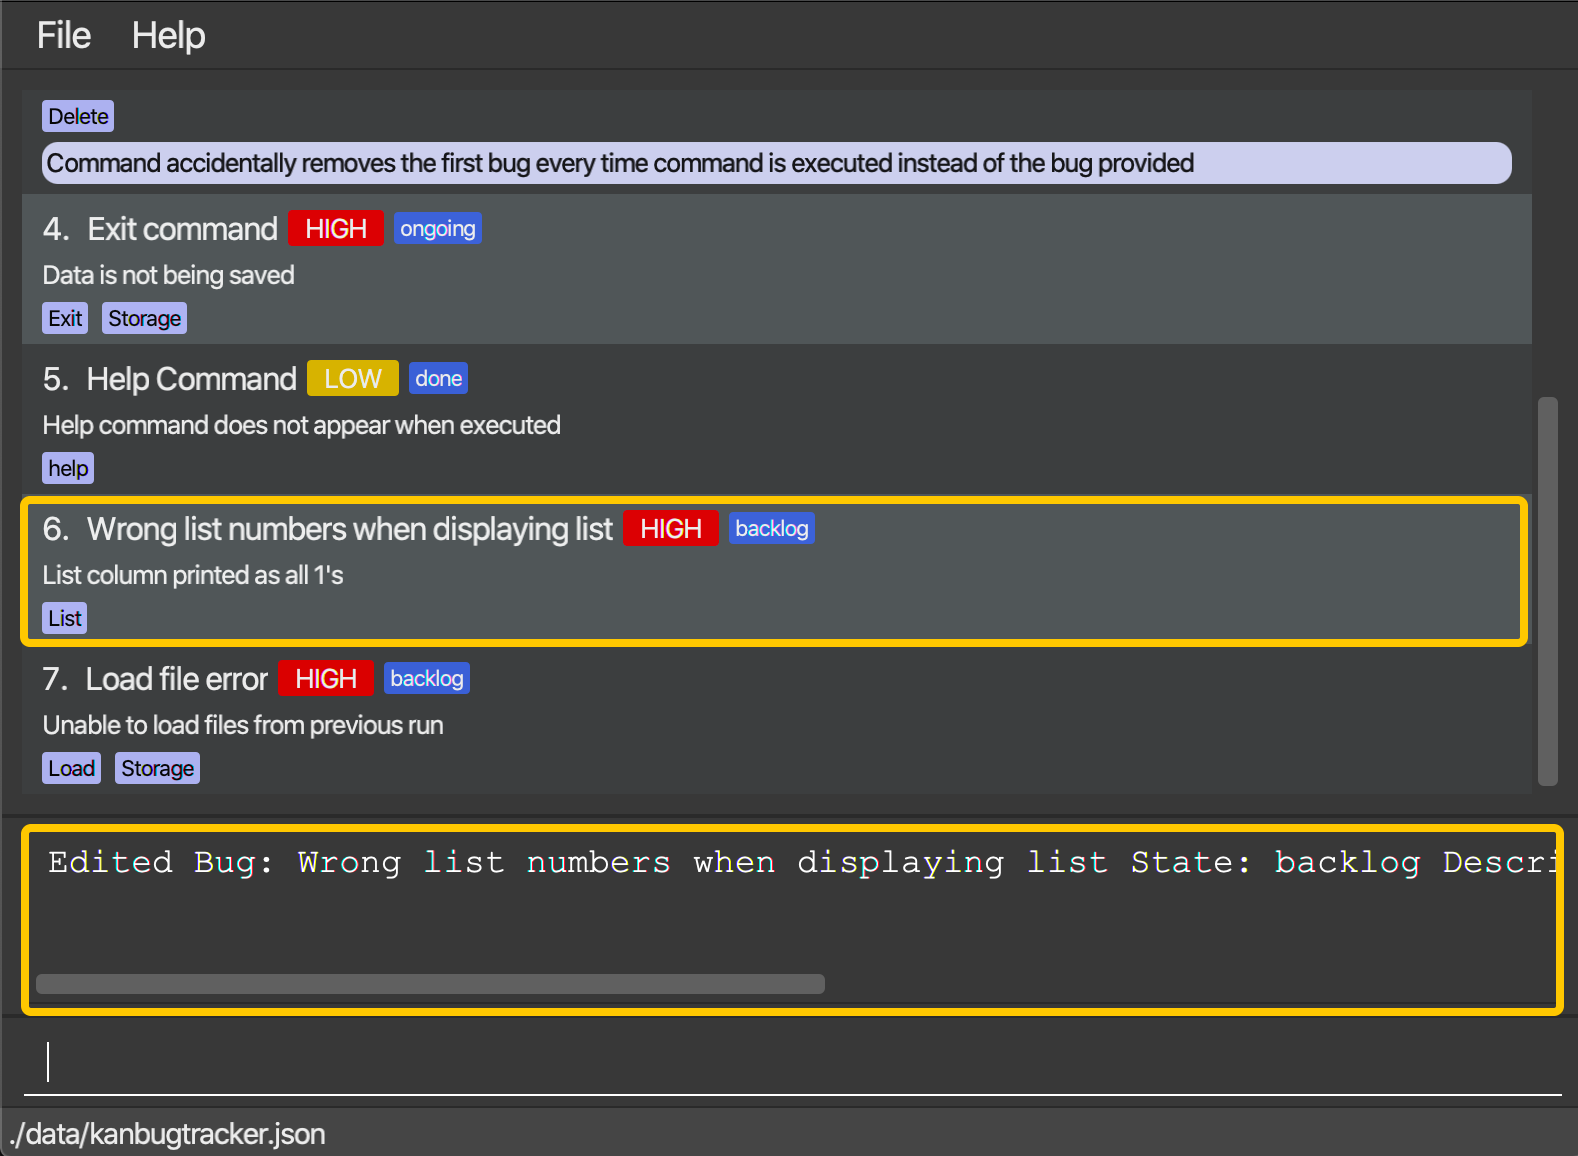Image resolution: width=1578 pixels, height=1156 pixels.
Task: Click the Load tag
Action: pyautogui.click(x=72, y=768)
